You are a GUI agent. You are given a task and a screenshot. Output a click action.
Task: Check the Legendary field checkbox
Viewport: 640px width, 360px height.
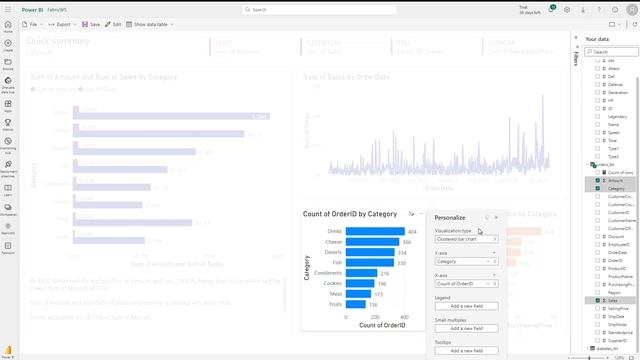[598, 116]
